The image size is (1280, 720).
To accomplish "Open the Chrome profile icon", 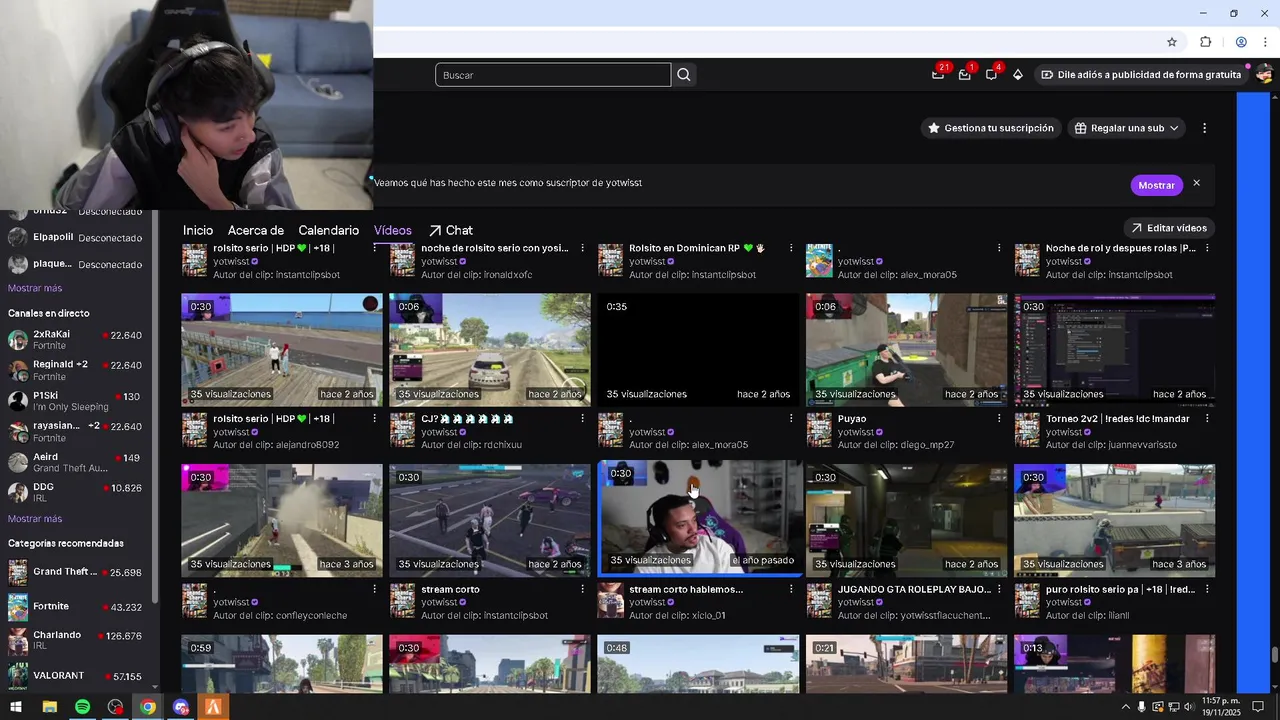I will pos(1241,42).
